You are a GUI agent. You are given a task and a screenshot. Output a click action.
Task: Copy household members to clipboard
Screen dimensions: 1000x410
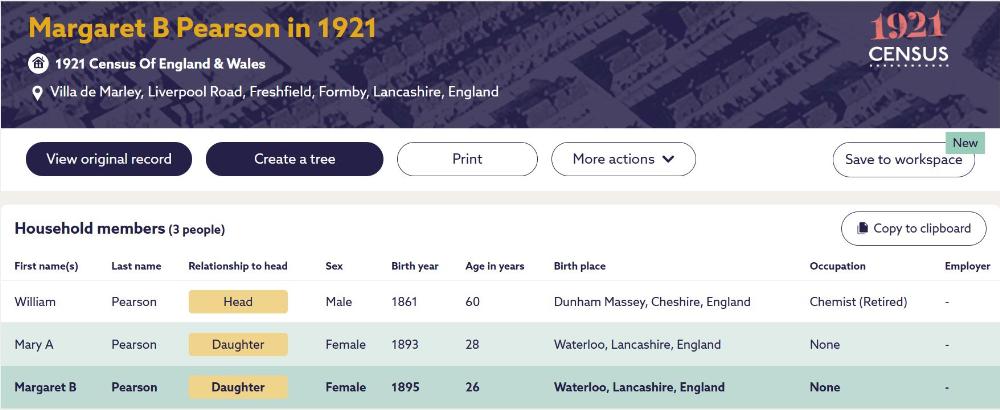pos(913,229)
